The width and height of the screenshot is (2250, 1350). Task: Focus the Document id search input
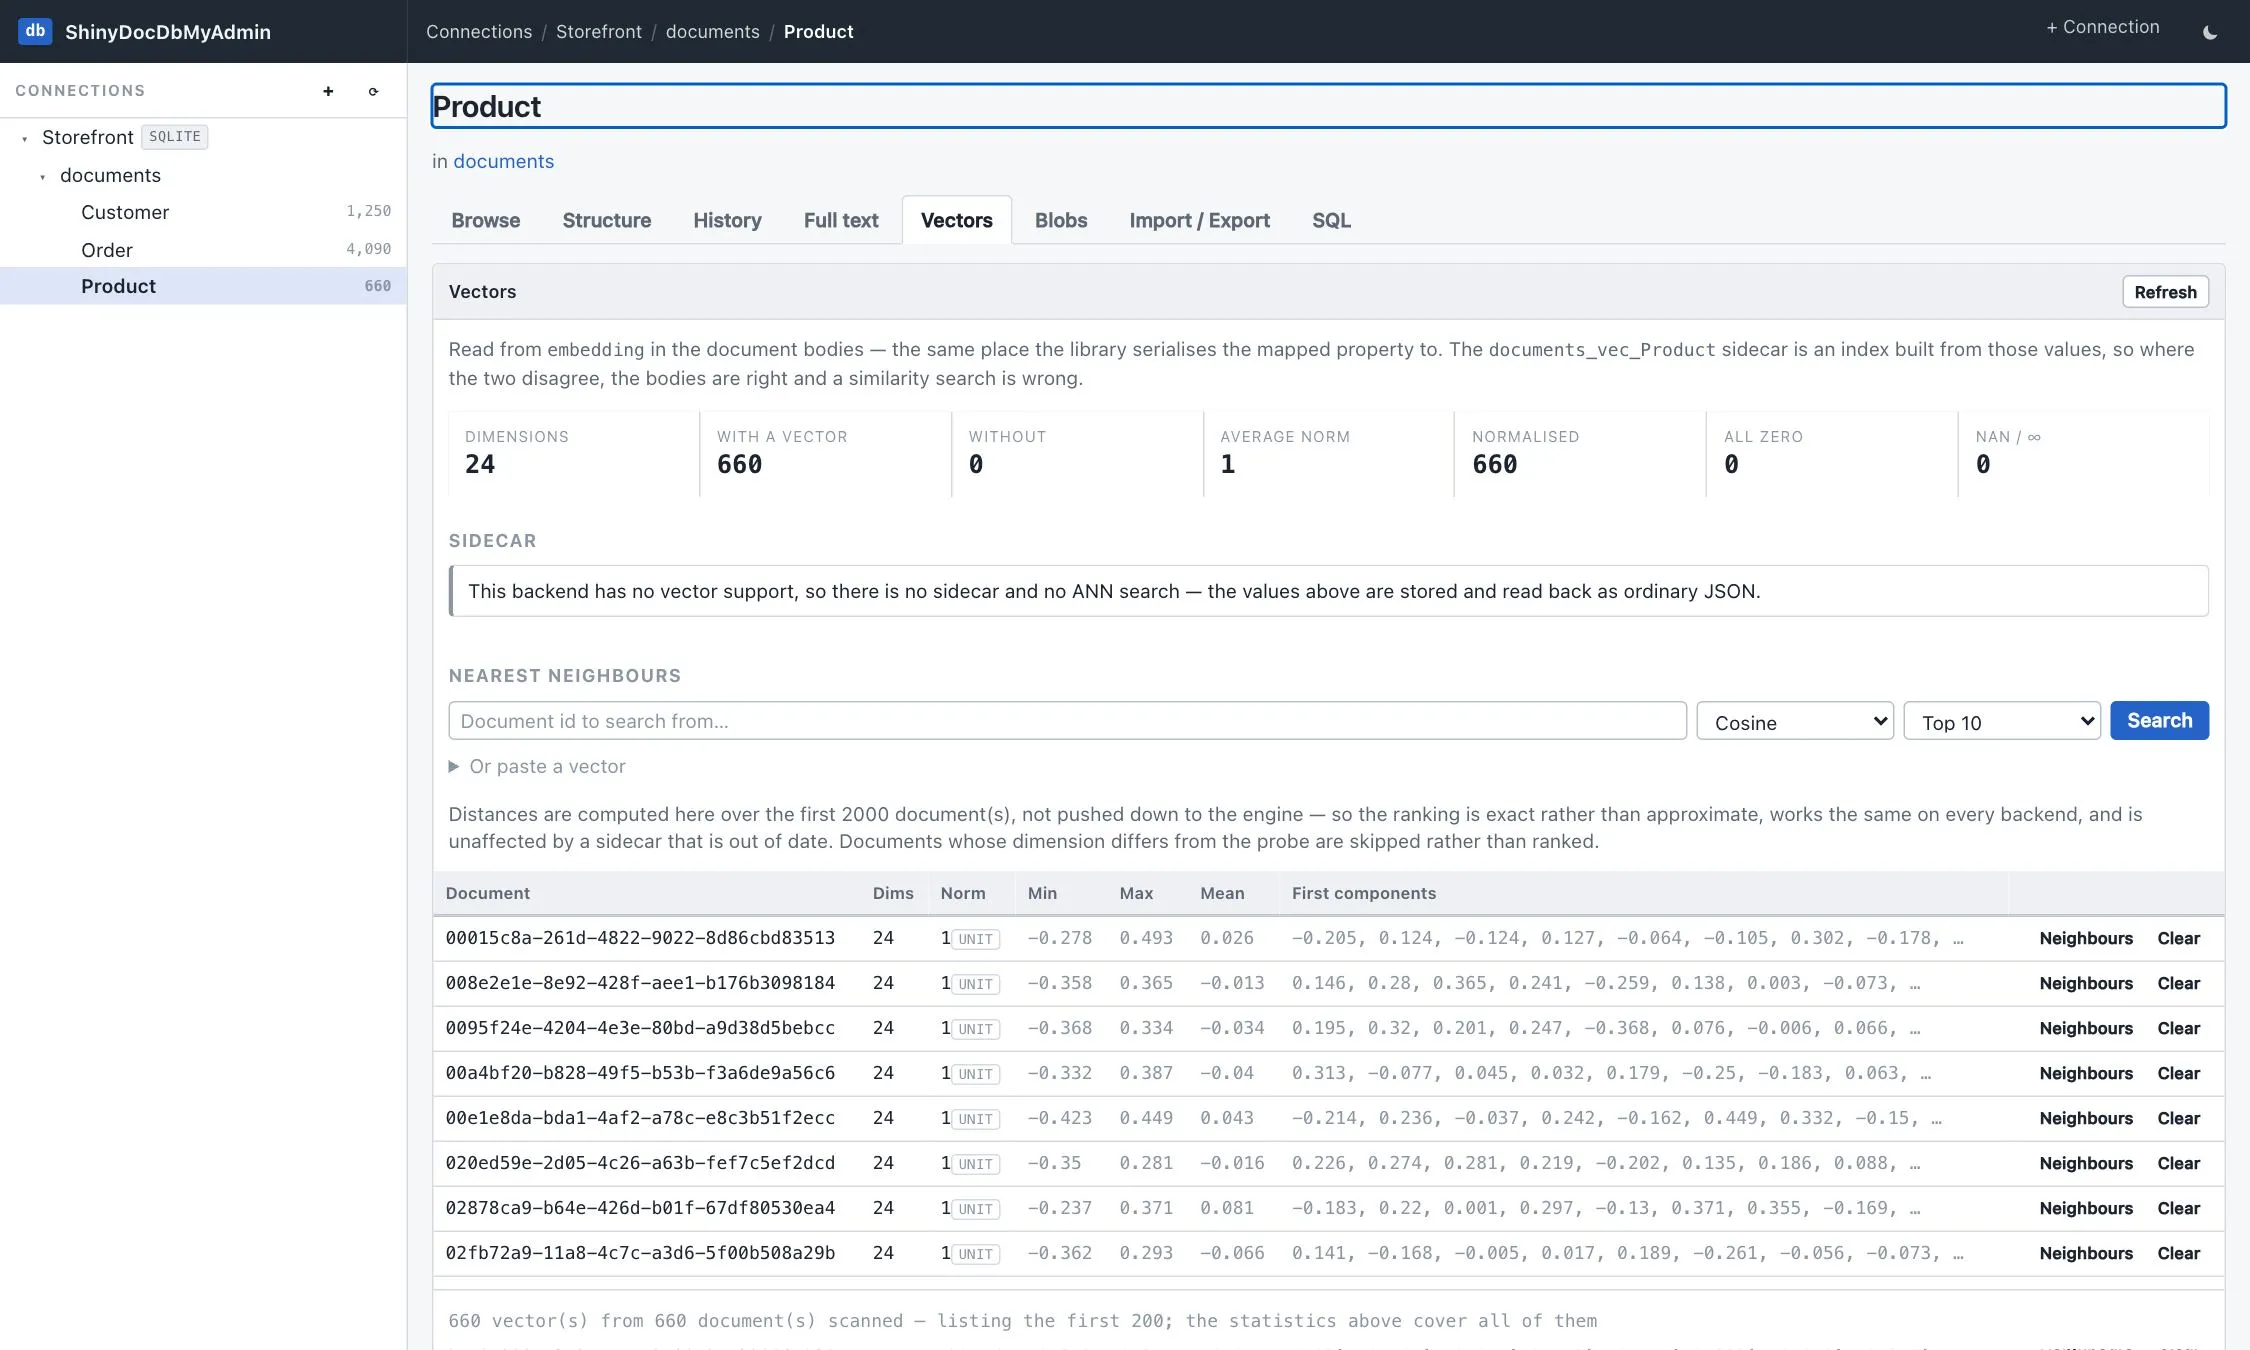click(1067, 721)
